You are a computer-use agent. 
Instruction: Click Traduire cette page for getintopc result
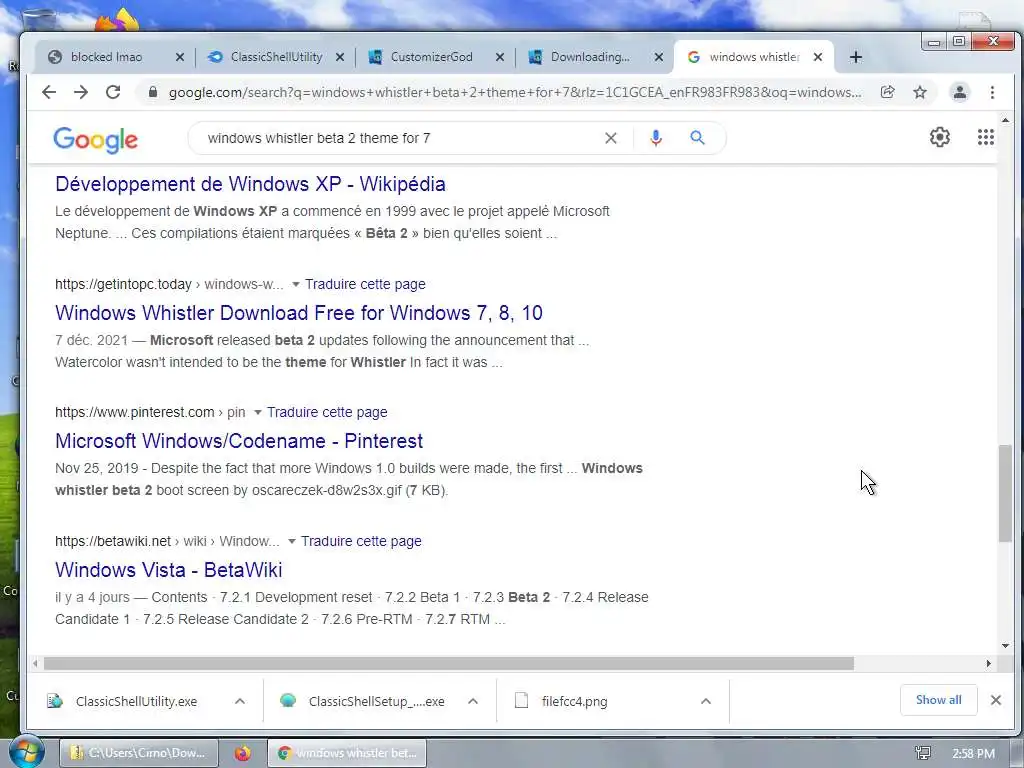pos(365,284)
